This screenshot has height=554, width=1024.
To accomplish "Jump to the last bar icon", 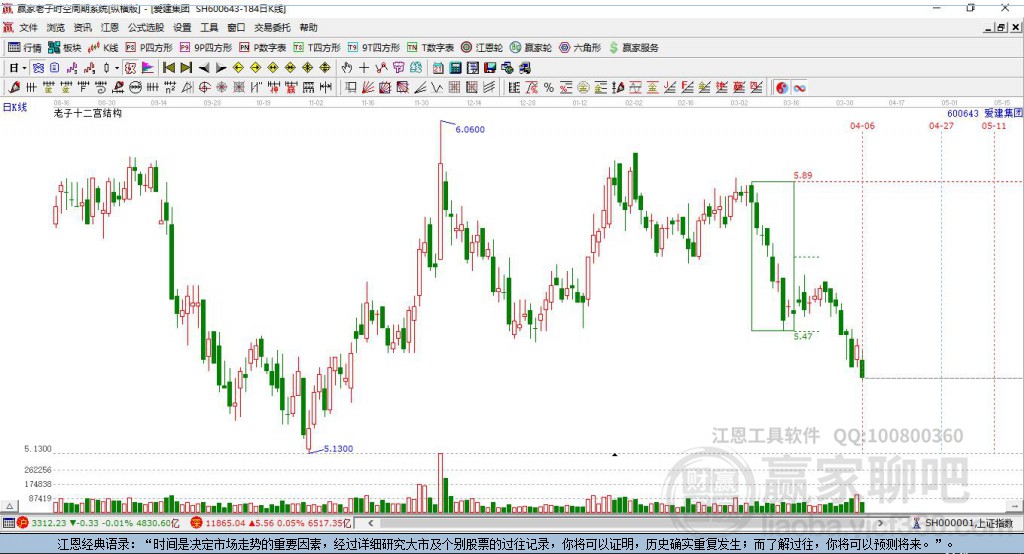I will (186, 68).
